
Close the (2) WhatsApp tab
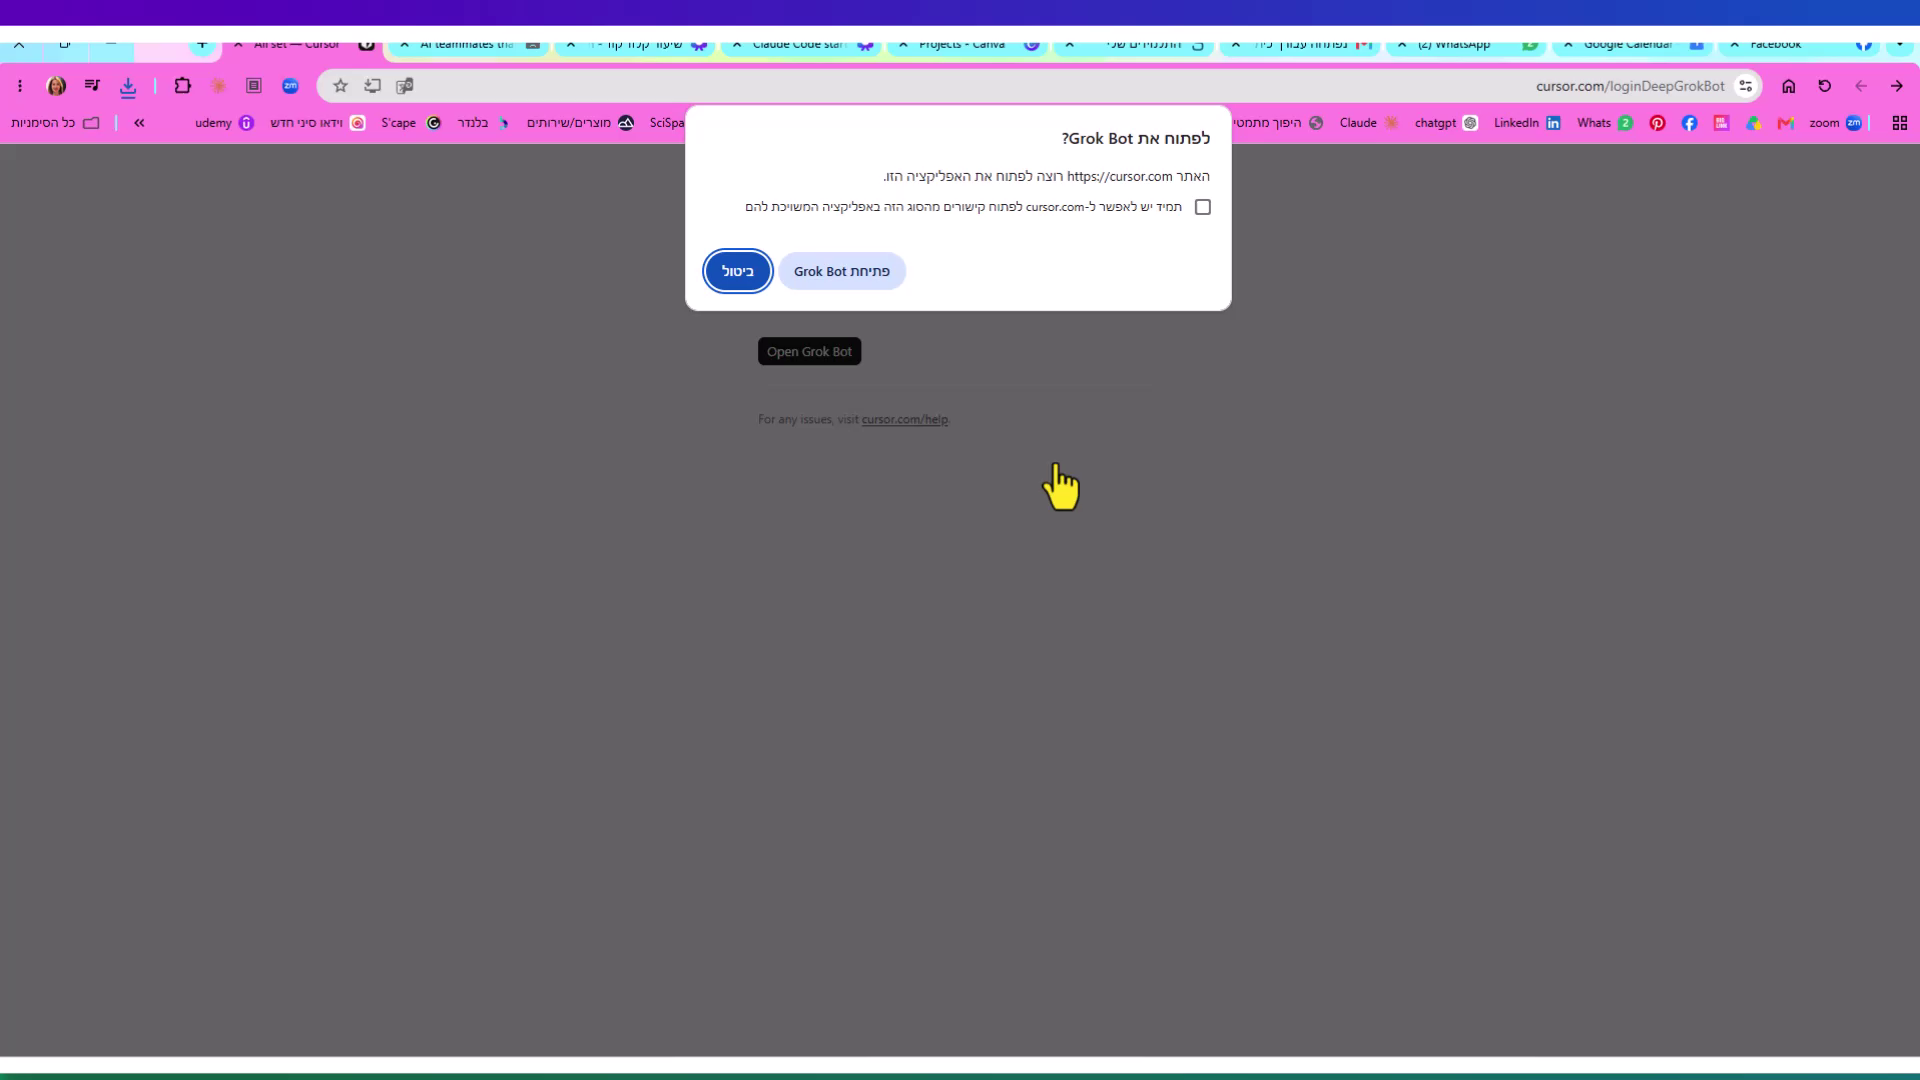click(1402, 45)
